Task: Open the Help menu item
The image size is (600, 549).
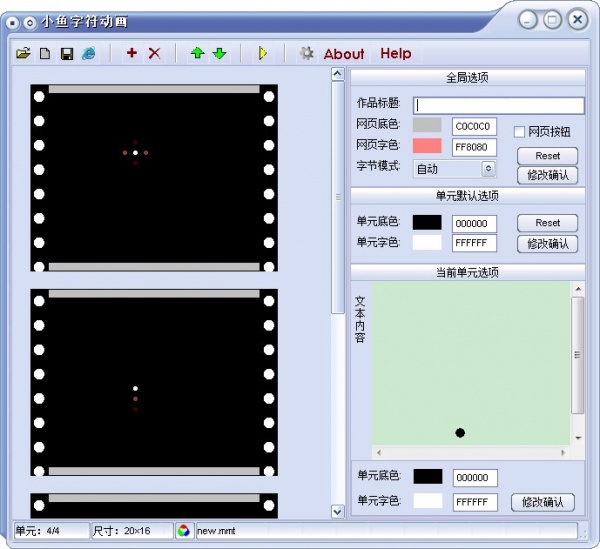Action: pyautogui.click(x=395, y=54)
